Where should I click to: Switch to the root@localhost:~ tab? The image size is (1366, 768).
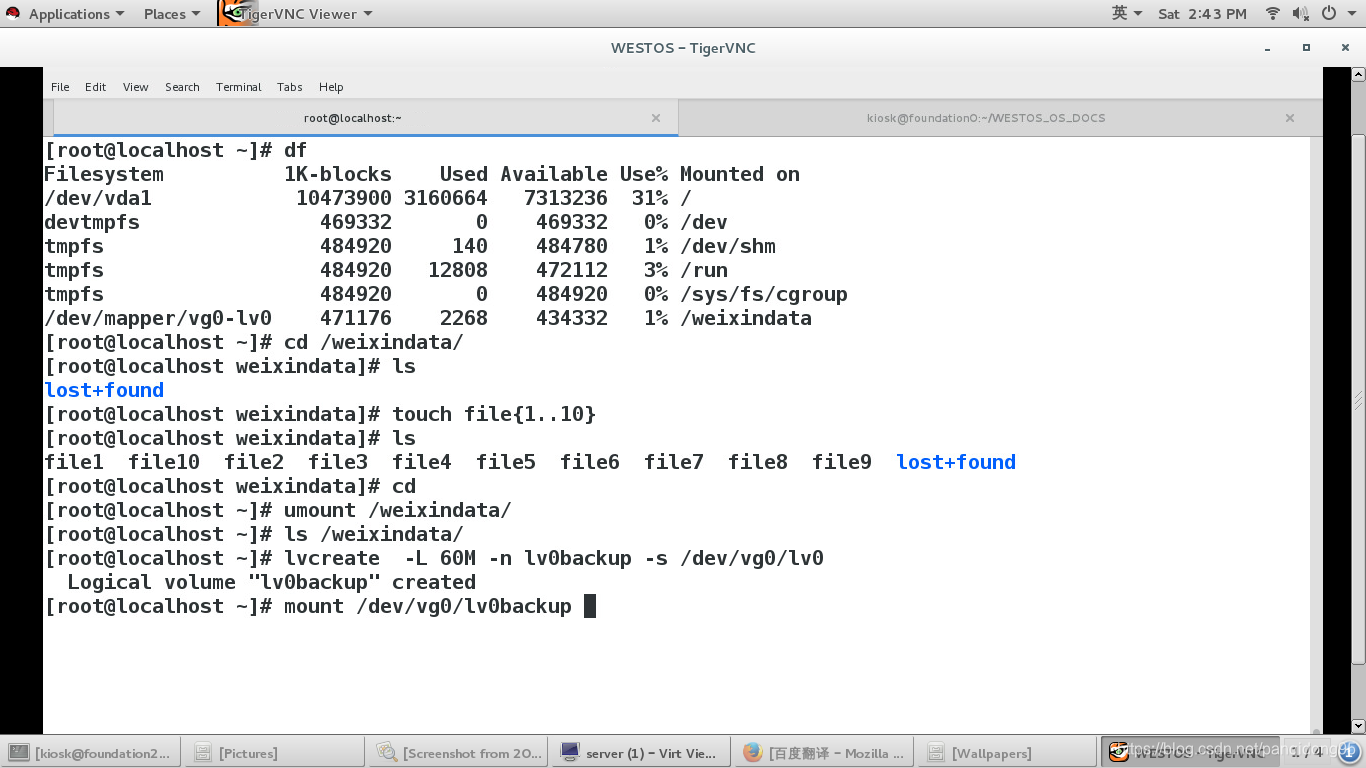[365, 118]
